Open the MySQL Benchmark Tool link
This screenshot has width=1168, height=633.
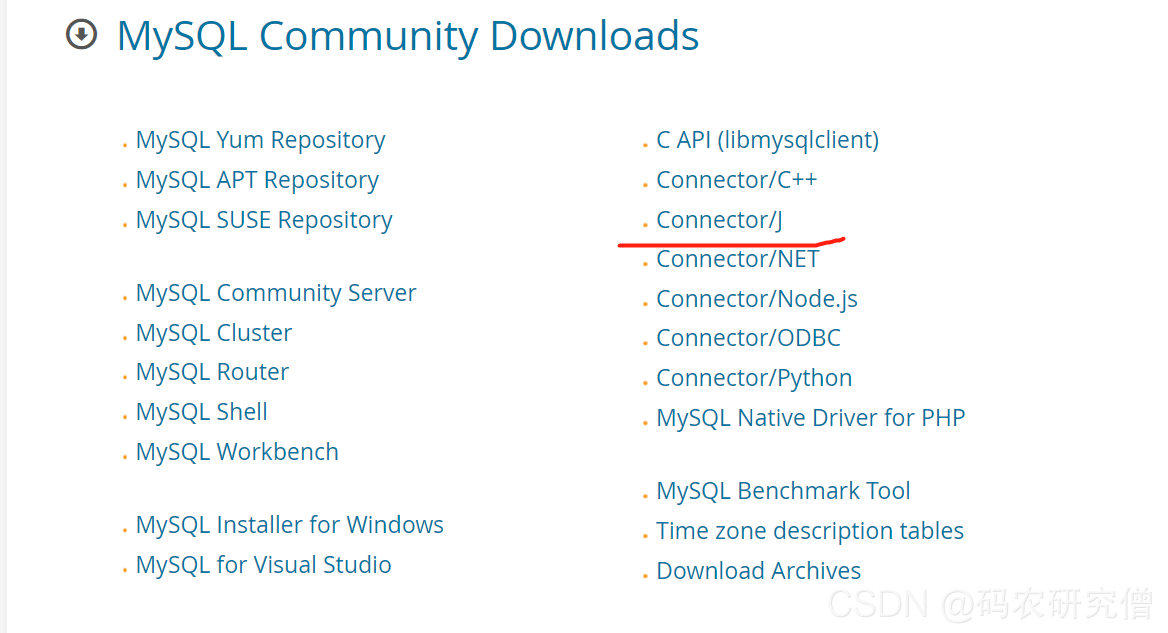783,491
